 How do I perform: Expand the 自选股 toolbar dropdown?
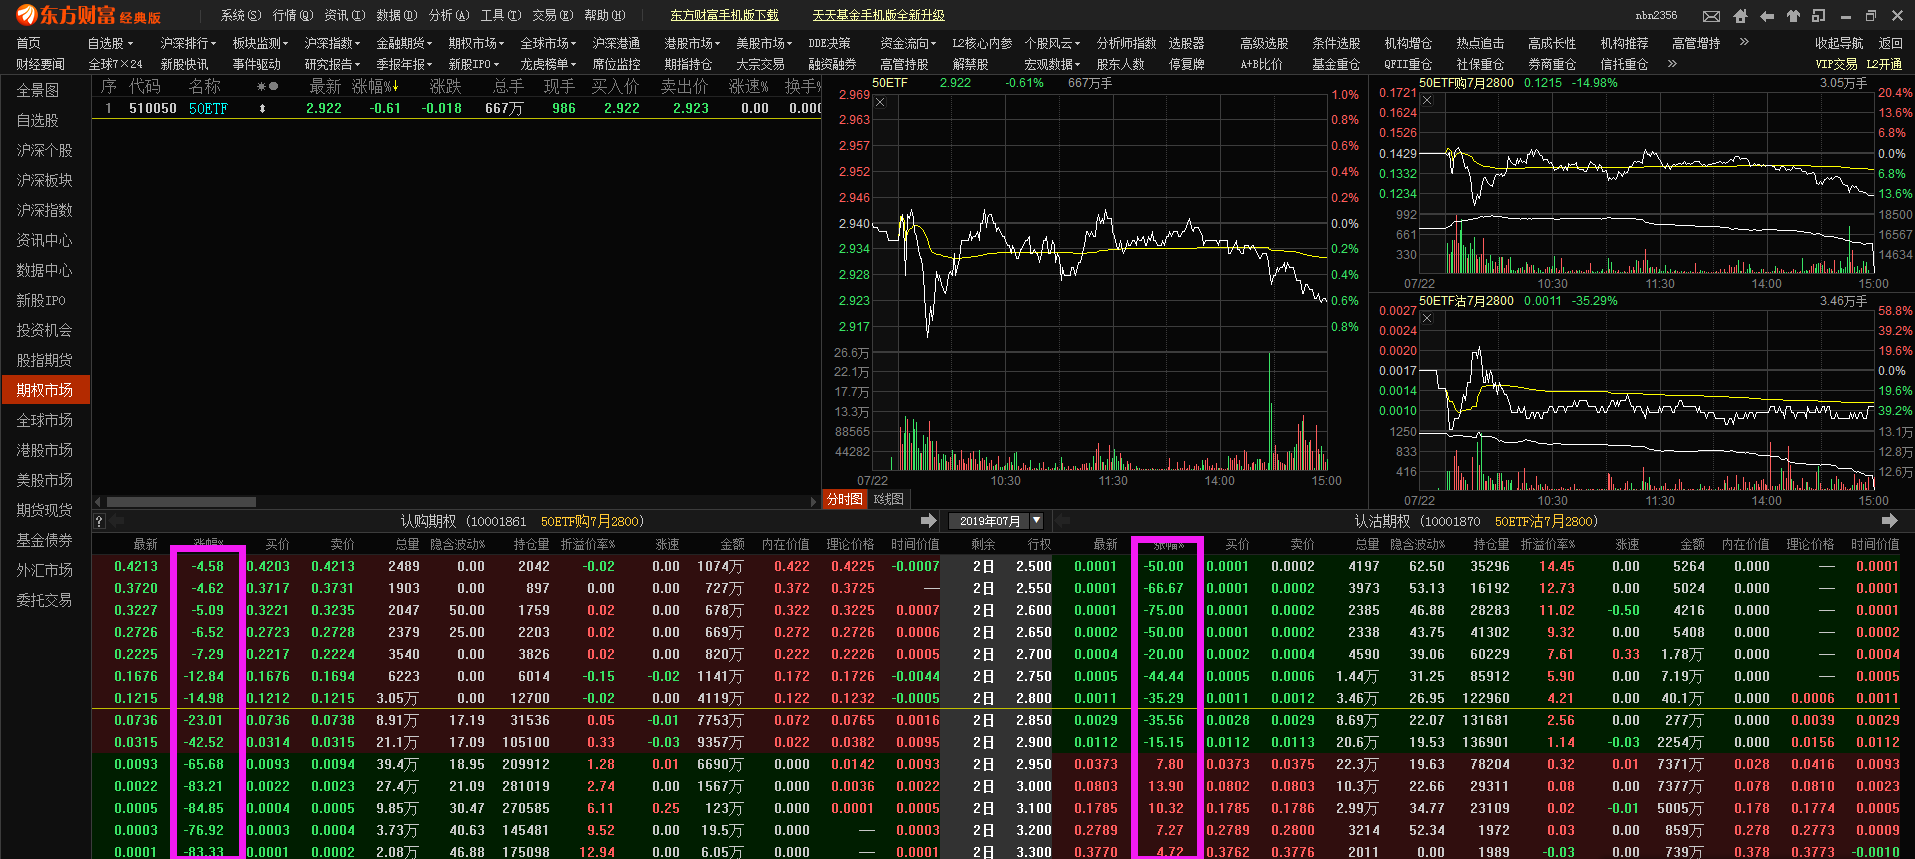coord(111,43)
